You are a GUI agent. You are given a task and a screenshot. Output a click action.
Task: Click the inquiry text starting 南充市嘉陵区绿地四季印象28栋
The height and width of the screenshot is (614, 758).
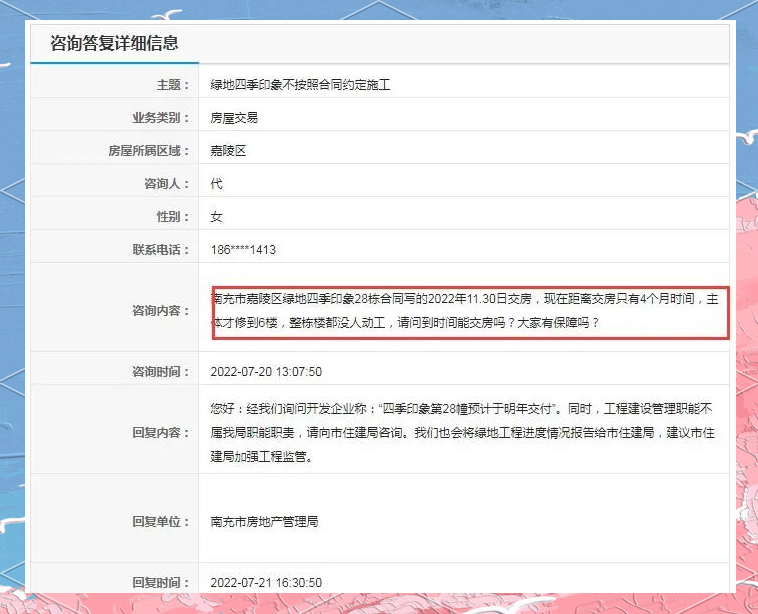tap(465, 310)
